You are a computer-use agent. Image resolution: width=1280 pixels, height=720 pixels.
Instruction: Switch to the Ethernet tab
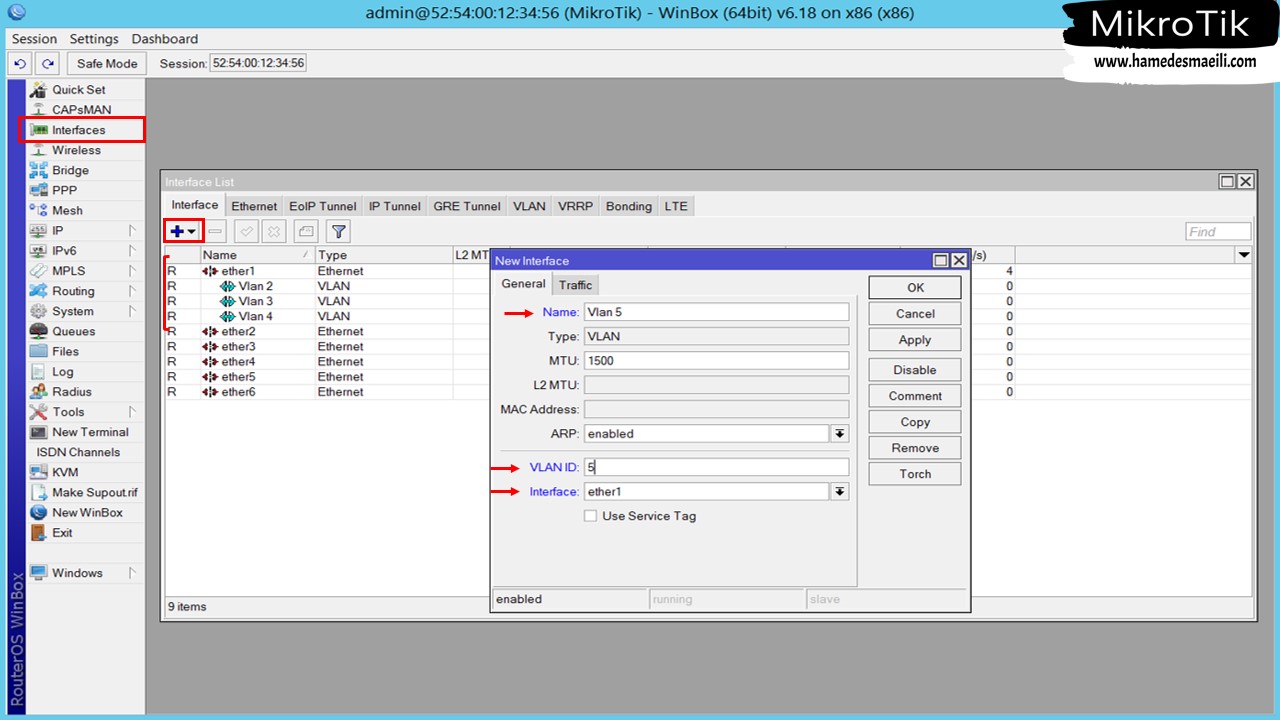(x=254, y=206)
